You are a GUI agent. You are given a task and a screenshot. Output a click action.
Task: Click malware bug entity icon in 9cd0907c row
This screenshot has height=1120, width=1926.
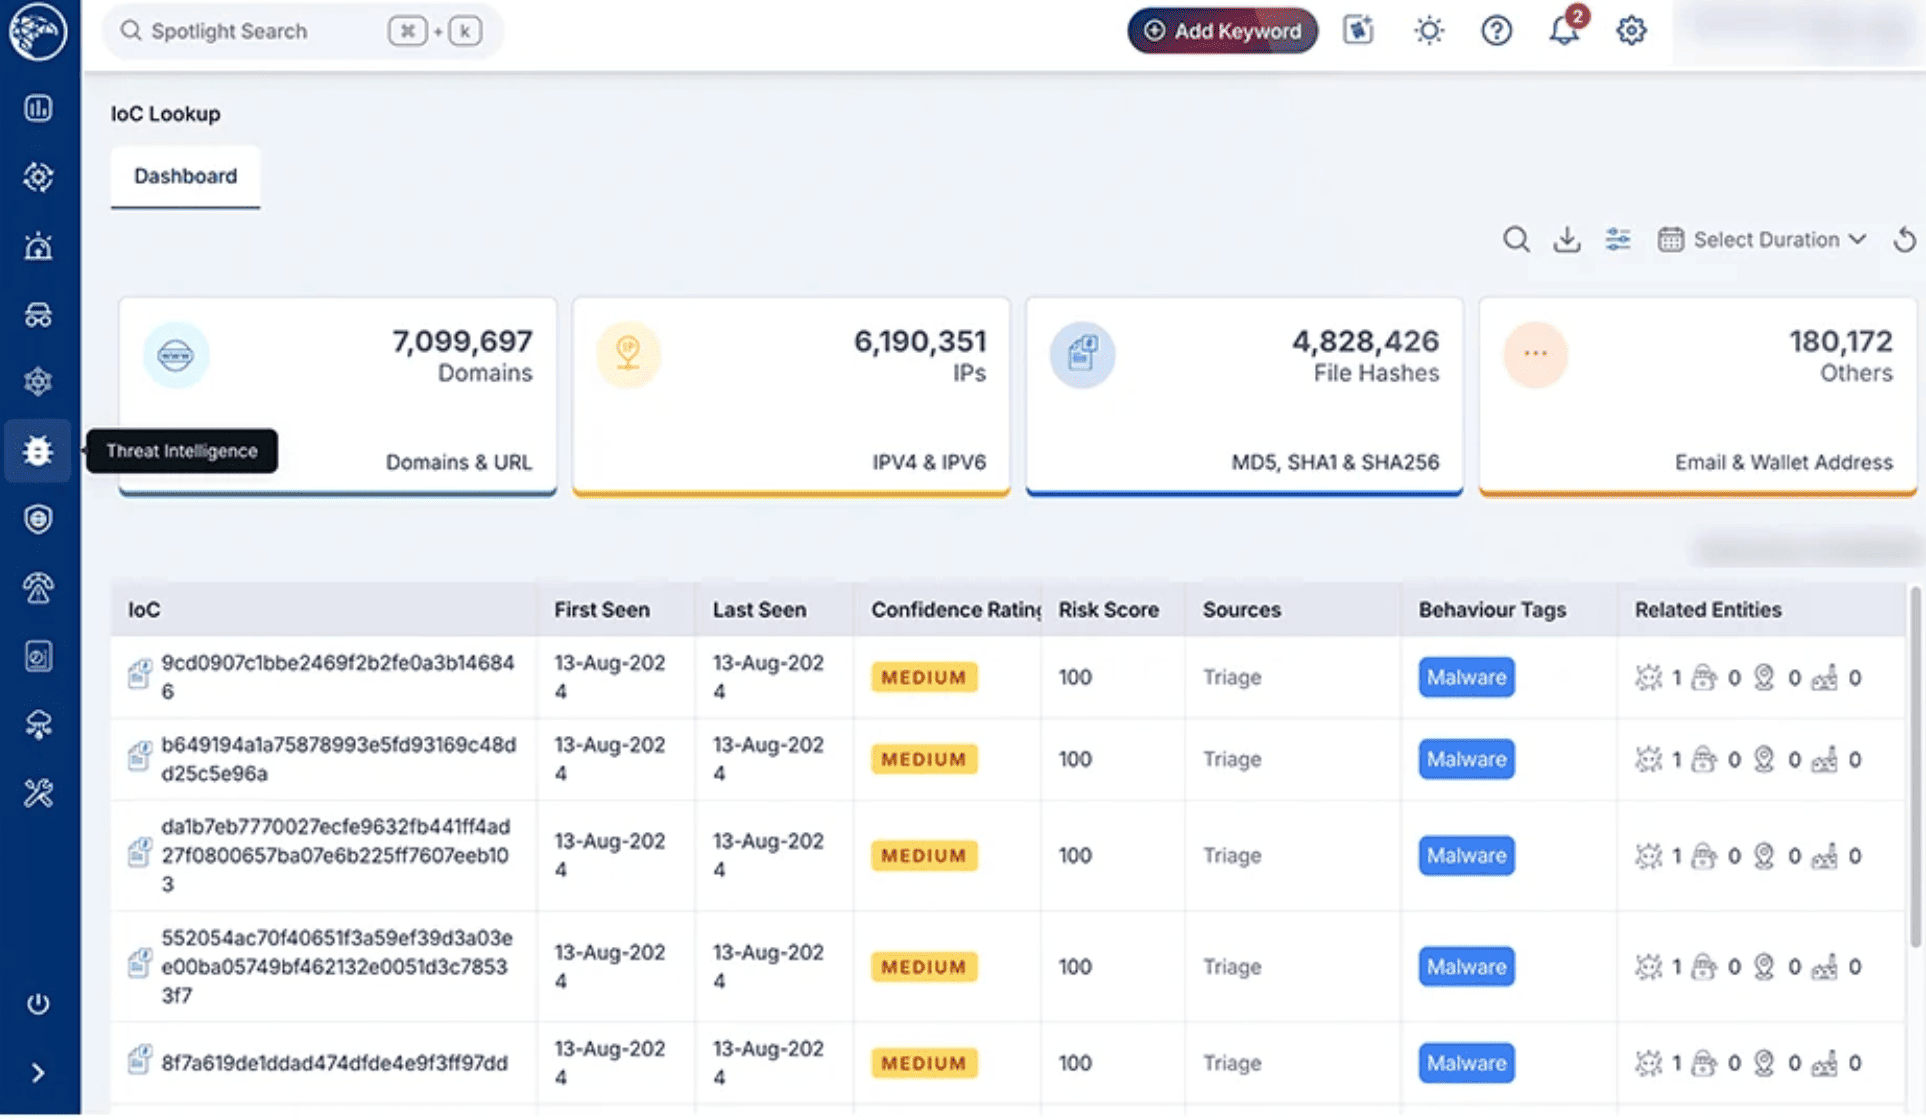[1648, 677]
